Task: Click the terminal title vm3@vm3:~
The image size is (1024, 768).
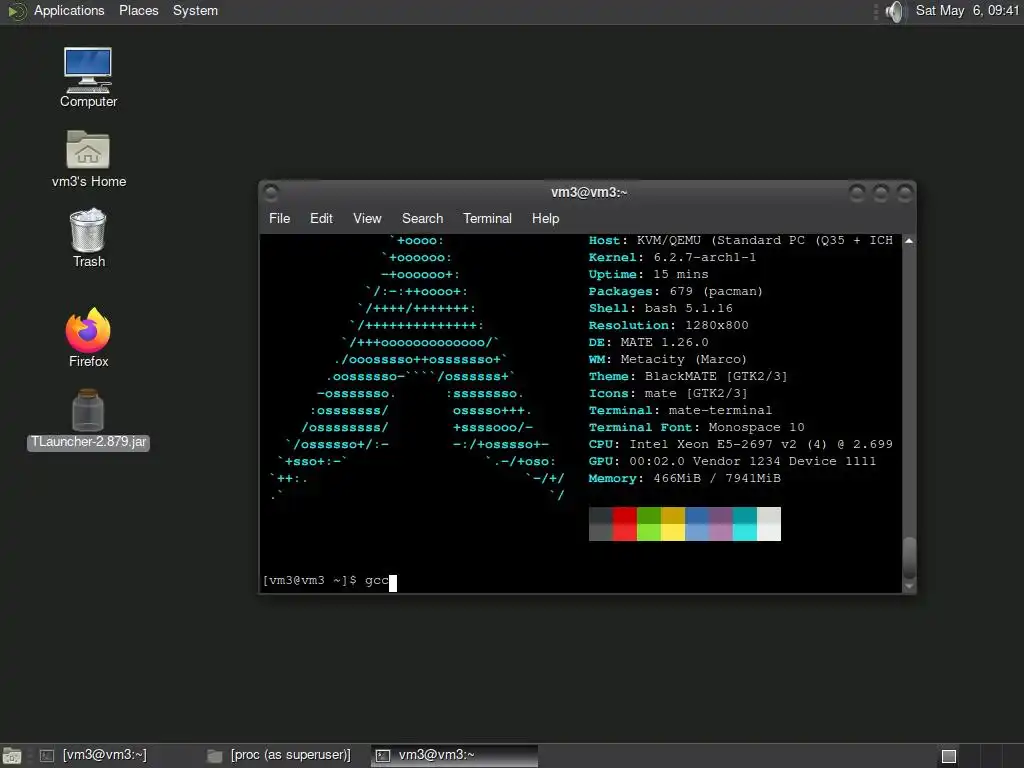Action: [588, 192]
